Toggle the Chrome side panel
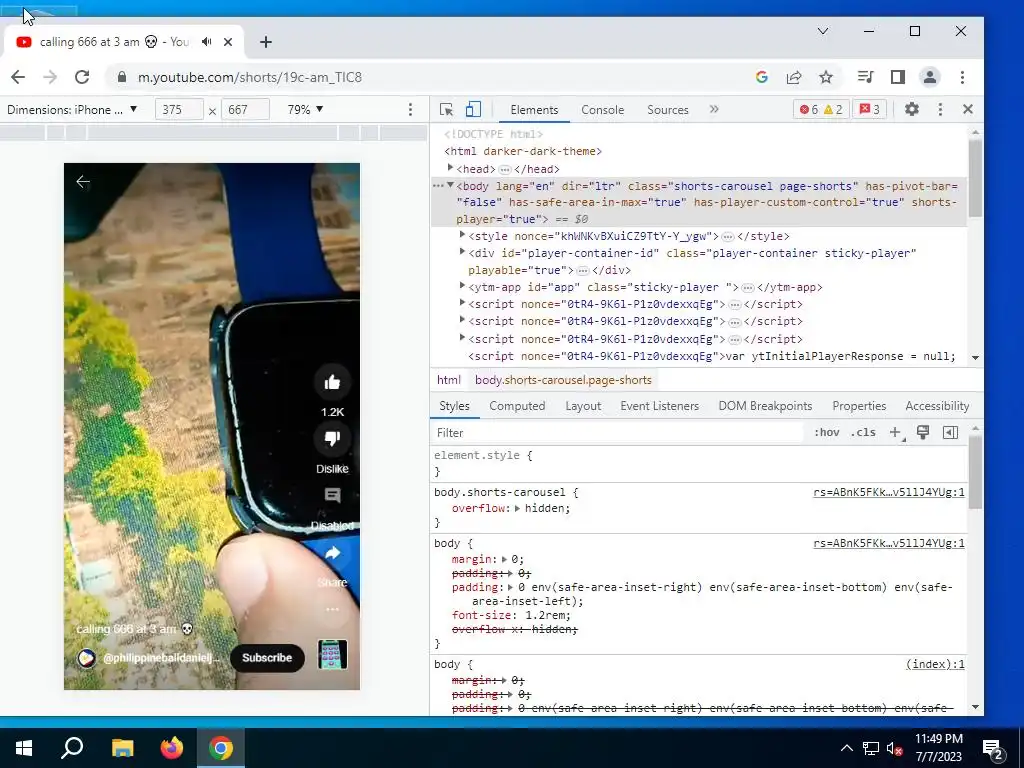The image size is (1024, 768). coord(898,77)
